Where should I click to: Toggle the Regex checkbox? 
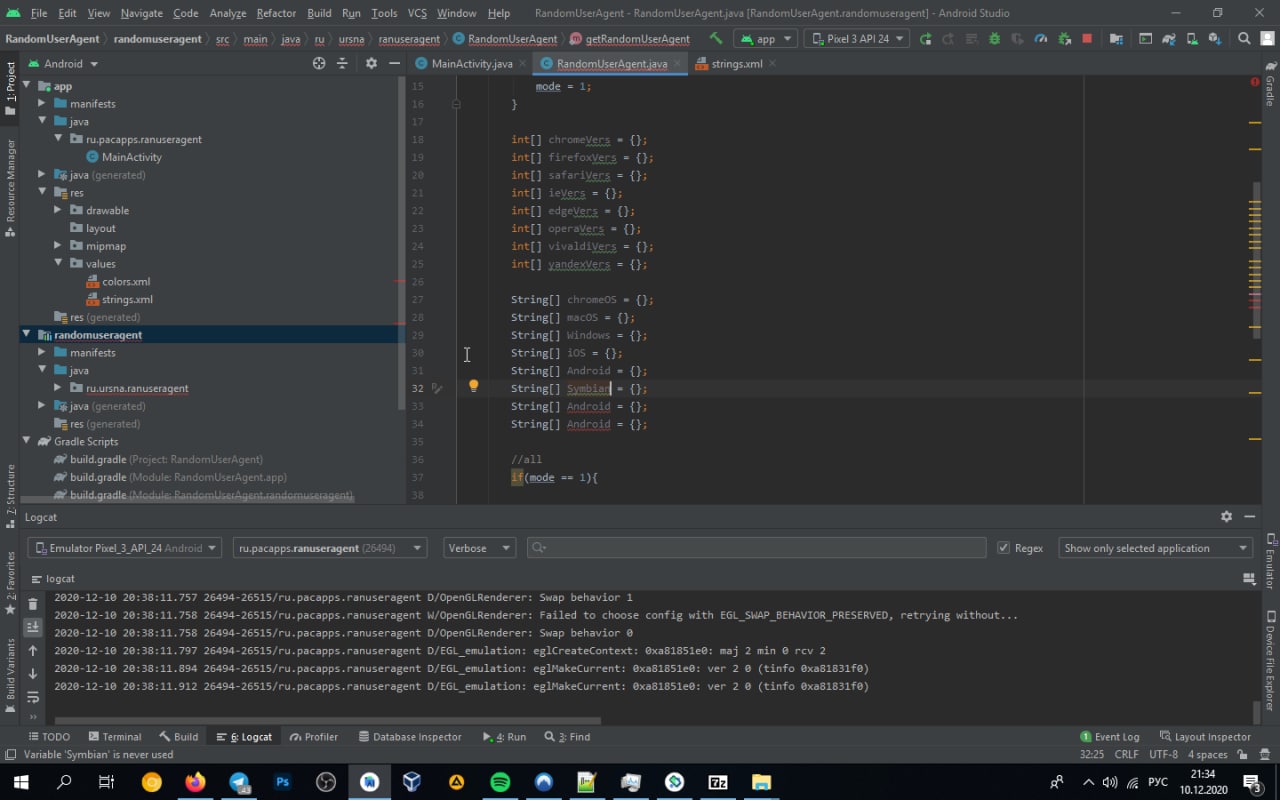pyautogui.click(x=1003, y=548)
